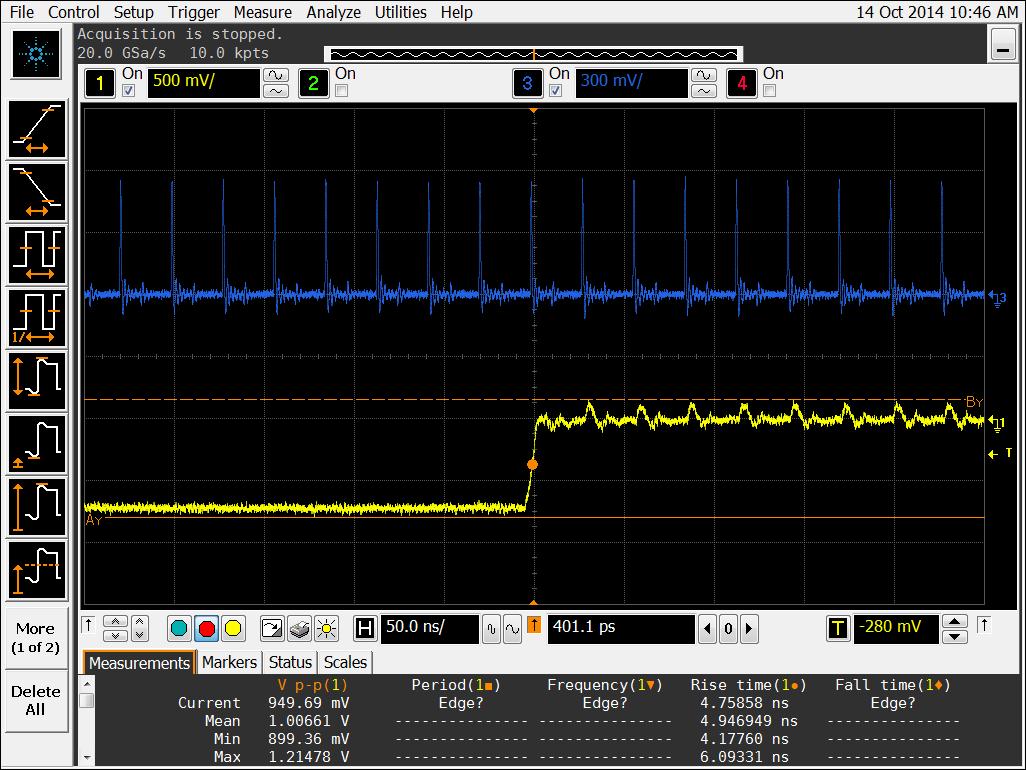
Task: Click Delete All measurements button
Action: tap(35, 700)
